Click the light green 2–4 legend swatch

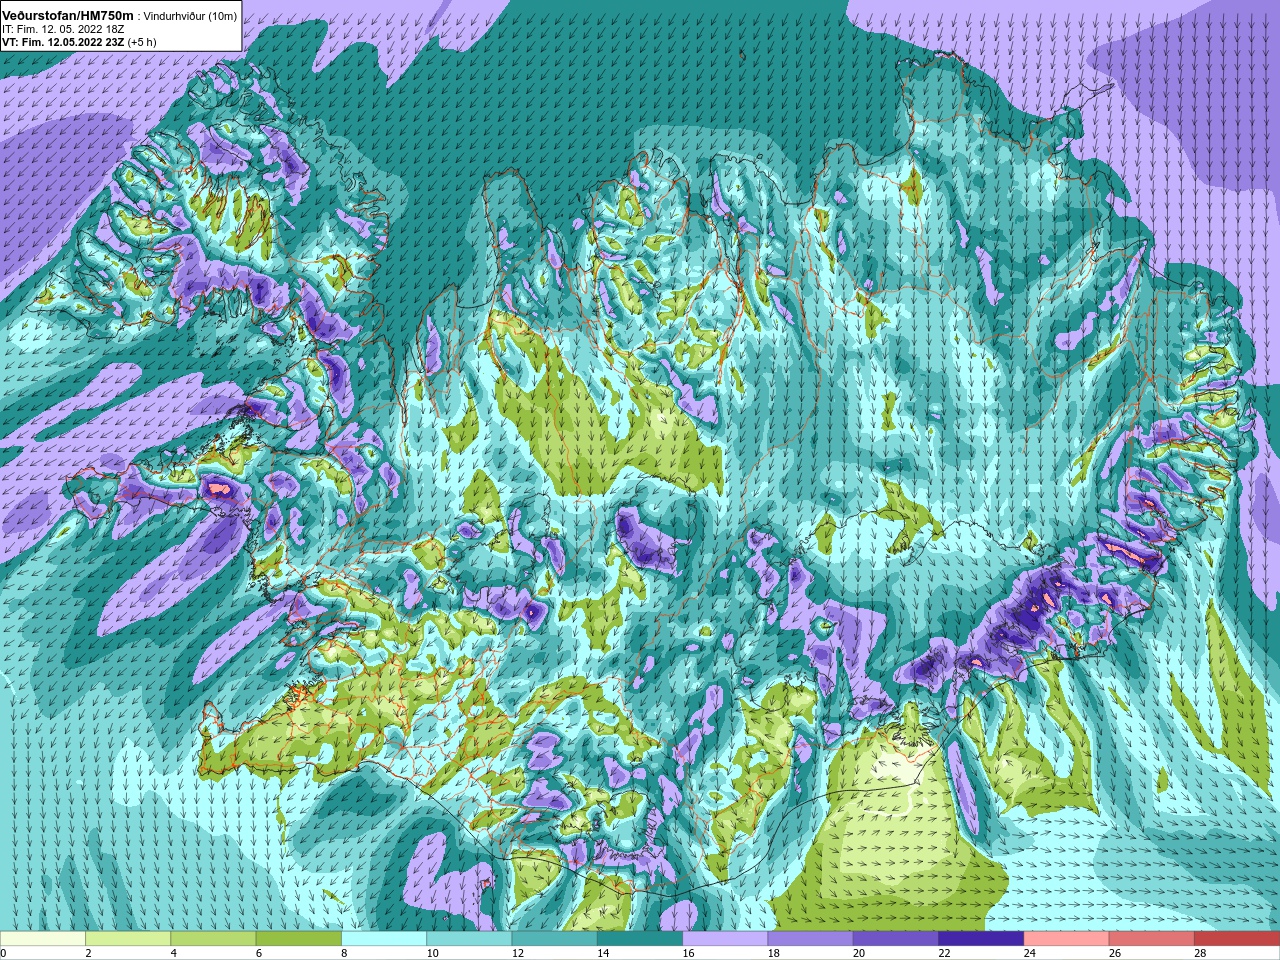pos(128,939)
